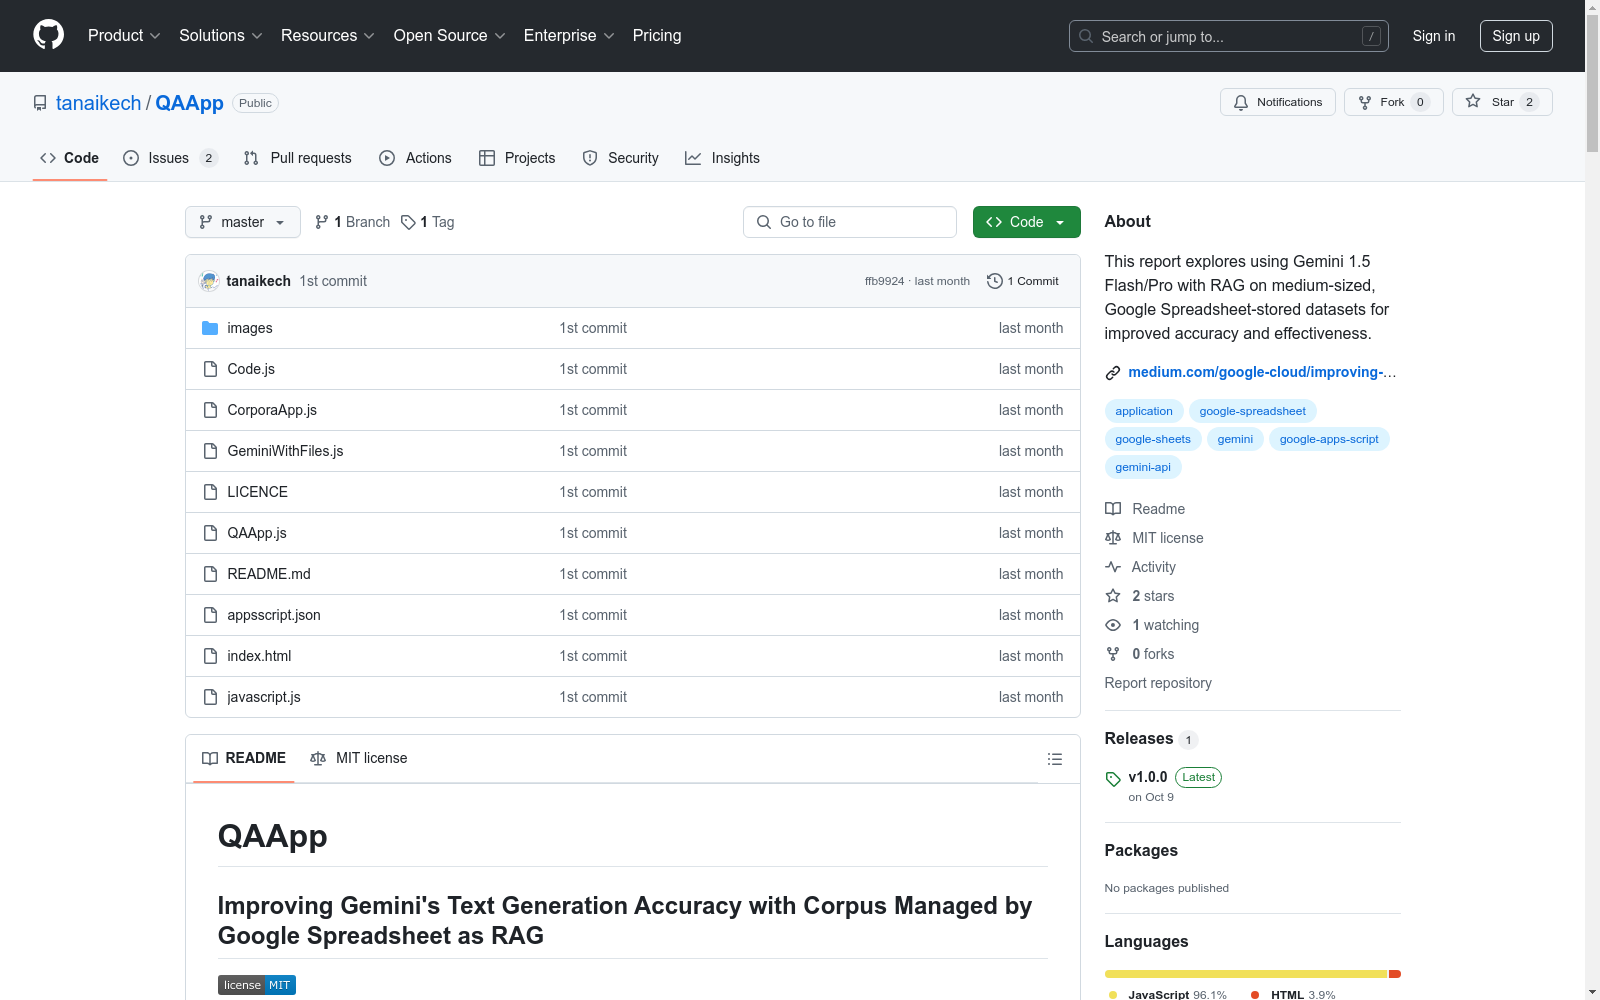This screenshot has height=1000, width=1600.
Task: Expand the Open Source menu
Action: (450, 36)
